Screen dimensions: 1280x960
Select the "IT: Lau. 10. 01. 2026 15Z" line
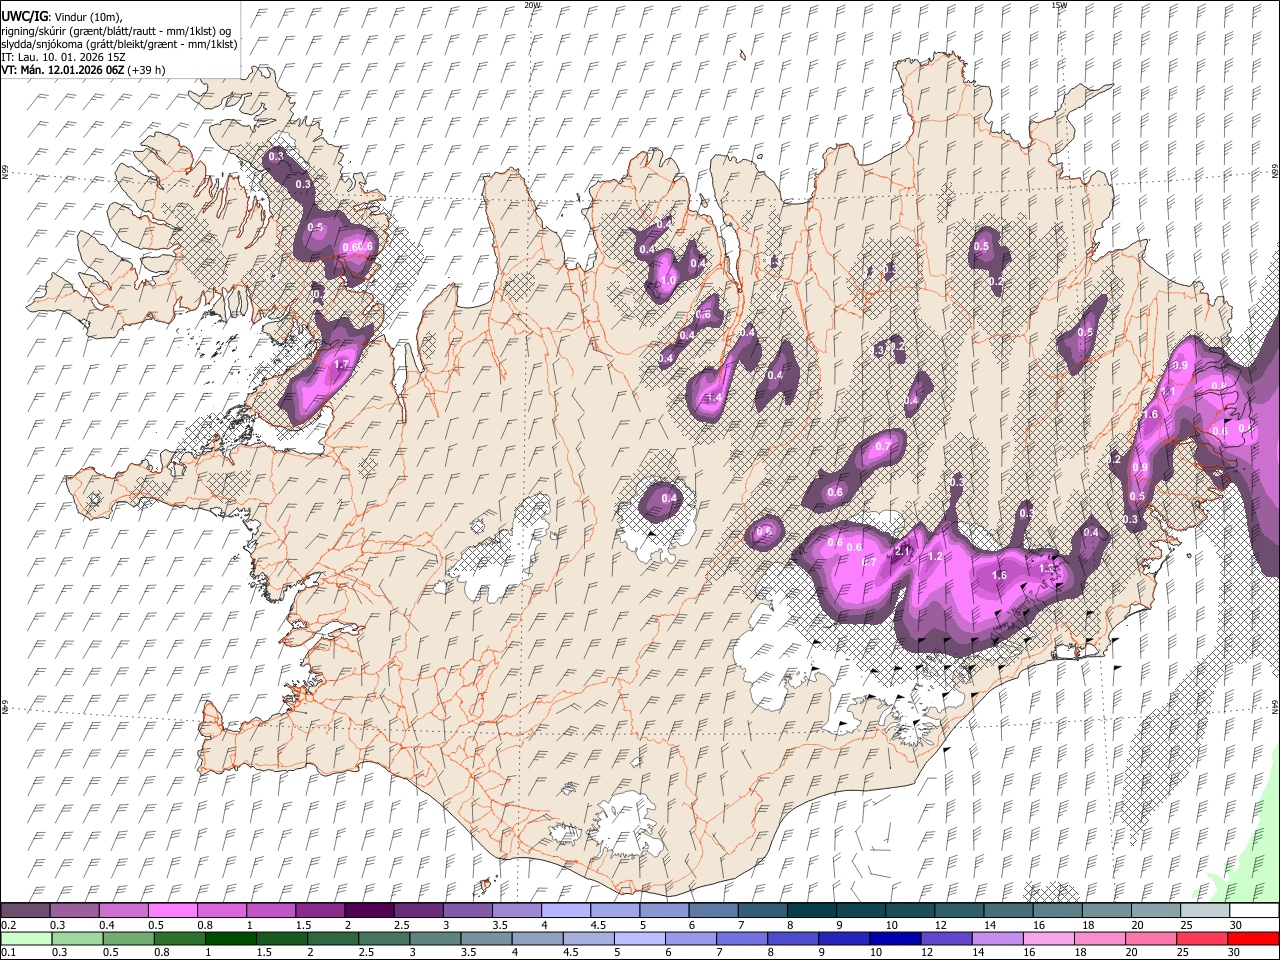pyautogui.click(x=63, y=57)
